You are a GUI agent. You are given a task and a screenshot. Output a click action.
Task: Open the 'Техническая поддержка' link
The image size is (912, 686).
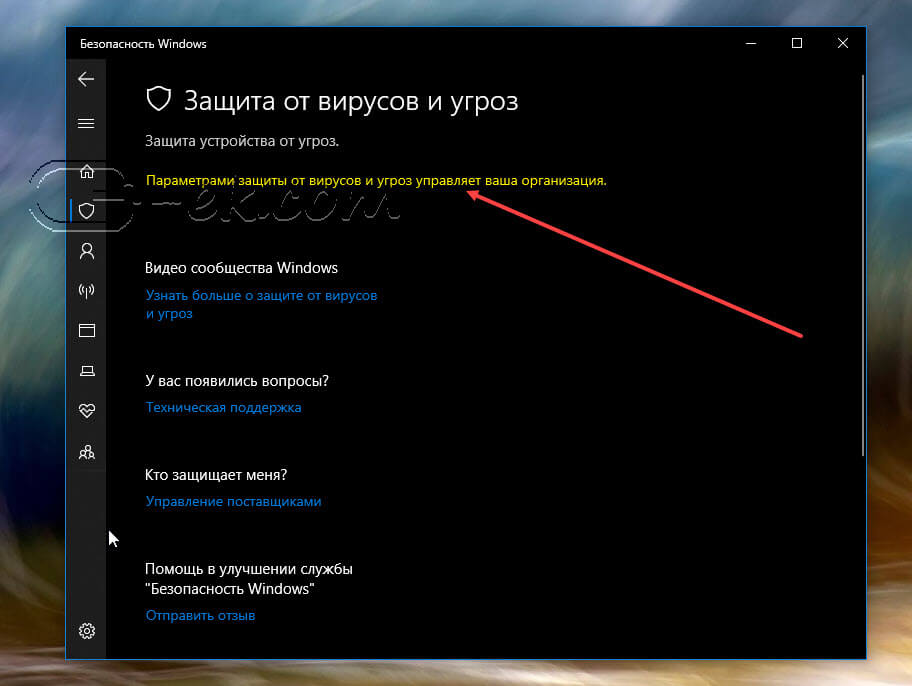click(x=223, y=407)
